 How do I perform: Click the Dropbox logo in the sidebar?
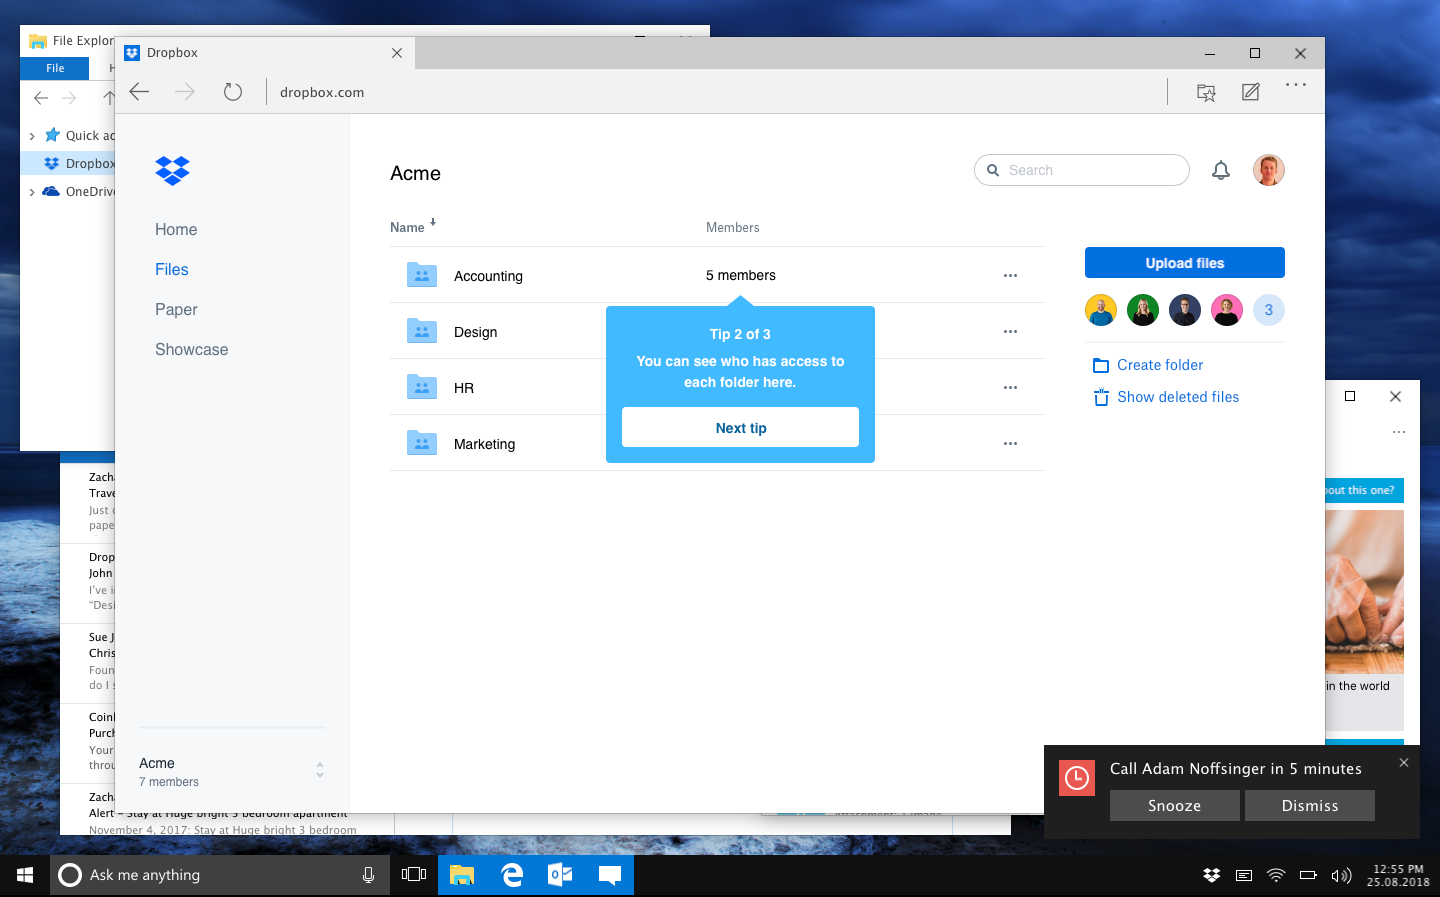pyautogui.click(x=173, y=171)
